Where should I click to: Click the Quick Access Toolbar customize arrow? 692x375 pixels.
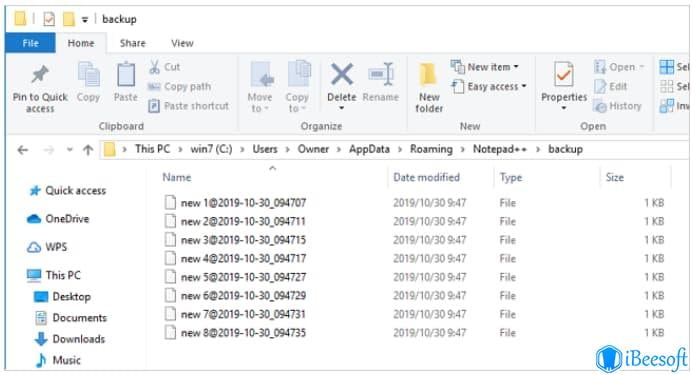coord(85,19)
